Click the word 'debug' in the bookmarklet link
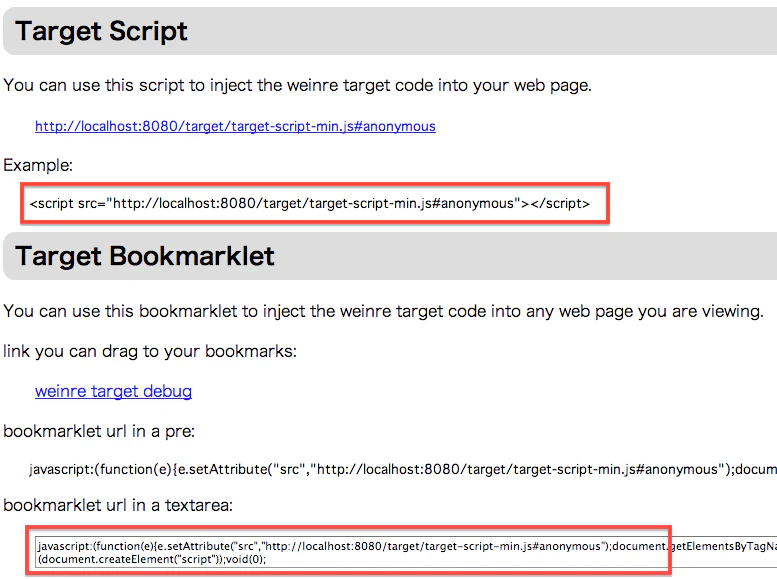This screenshot has width=777, height=579. pyautogui.click(x=167, y=391)
